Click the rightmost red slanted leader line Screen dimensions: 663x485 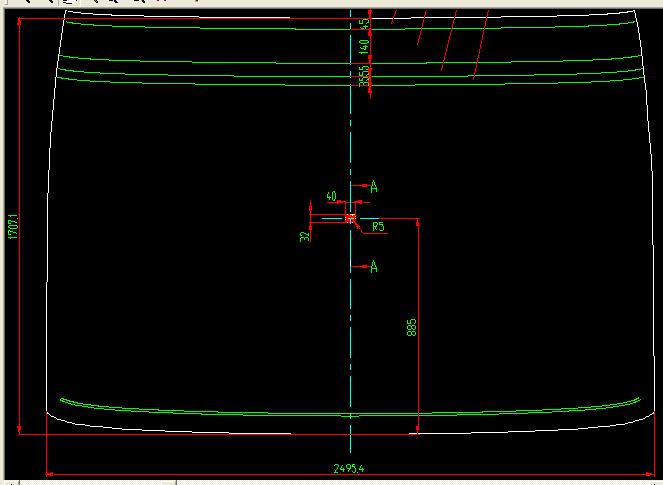(x=481, y=44)
